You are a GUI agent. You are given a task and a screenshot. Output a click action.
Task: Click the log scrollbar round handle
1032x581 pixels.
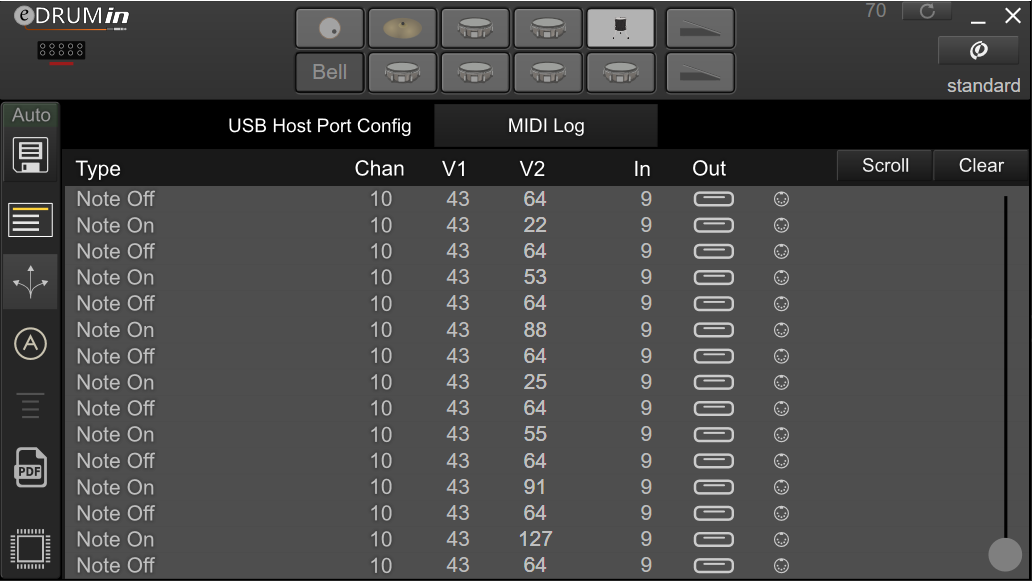click(1005, 554)
